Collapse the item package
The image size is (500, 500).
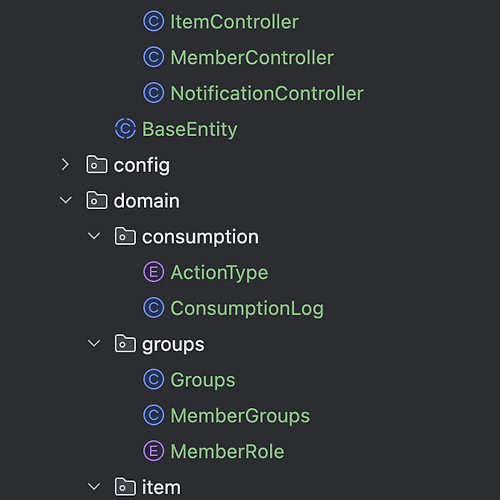click(94, 487)
